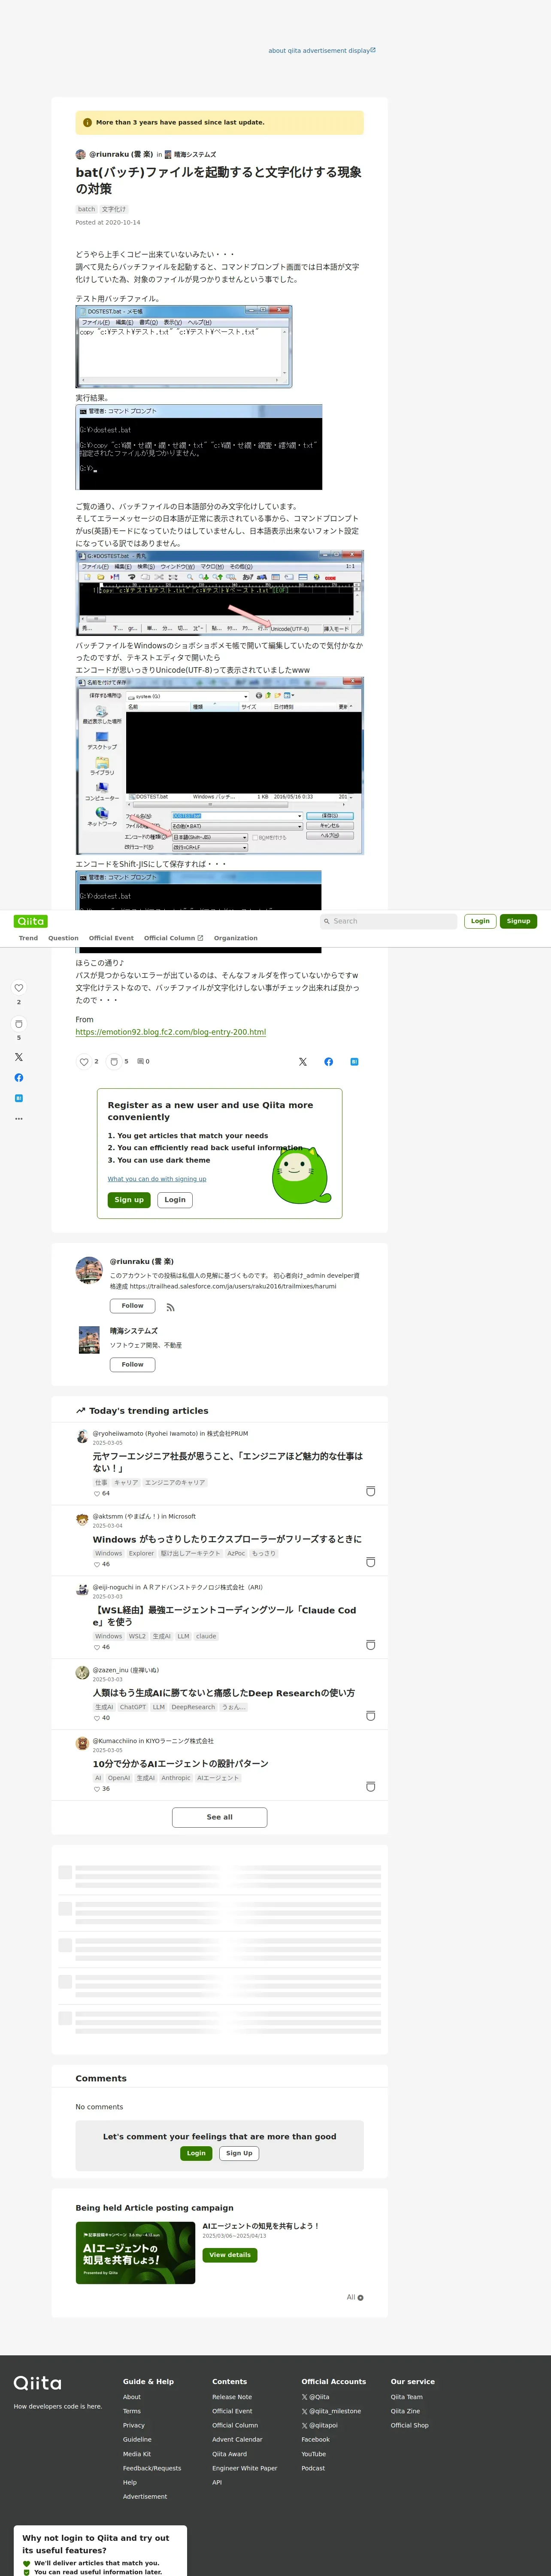Click the View details campaign button
Screen dimensions: 551x2576
tap(230, 2255)
